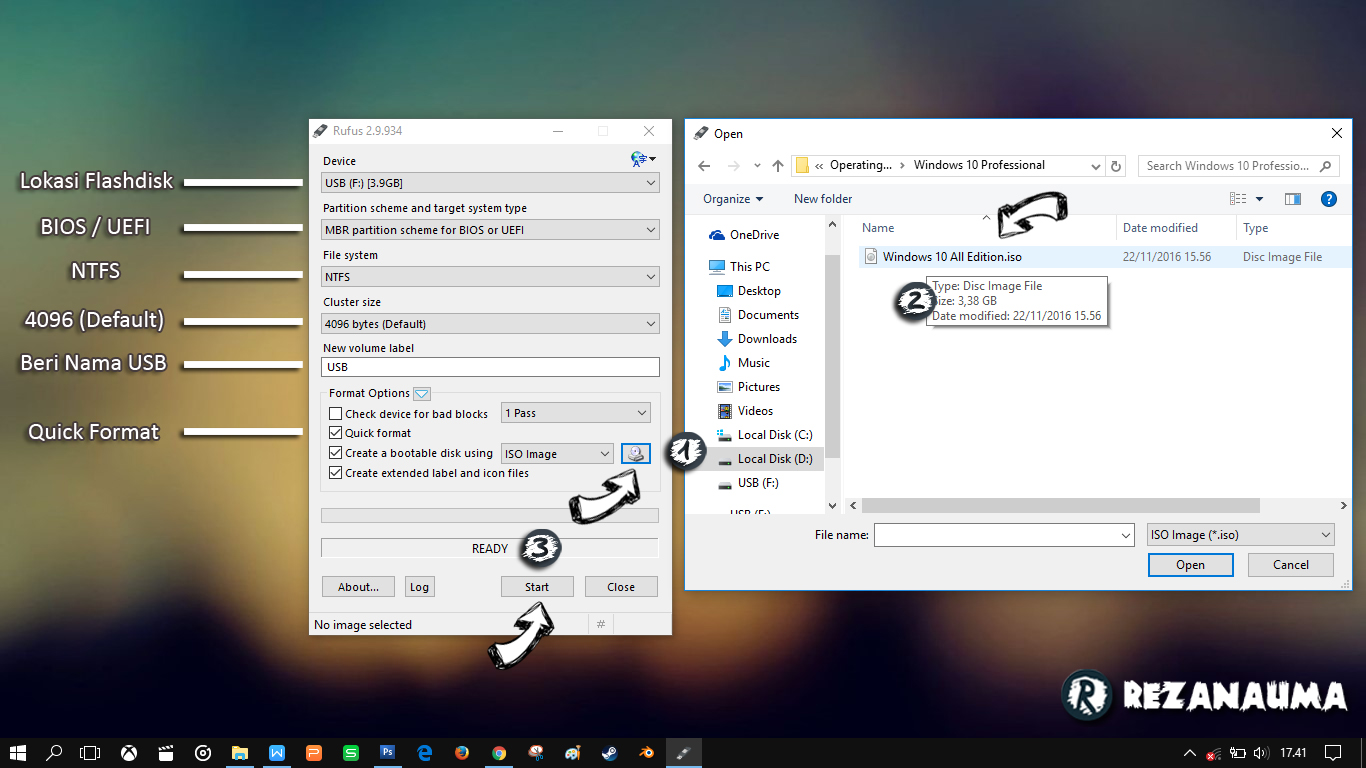Open the Rufus language globe icon menu
Viewport: 1366px width, 768px height.
[x=642, y=159]
